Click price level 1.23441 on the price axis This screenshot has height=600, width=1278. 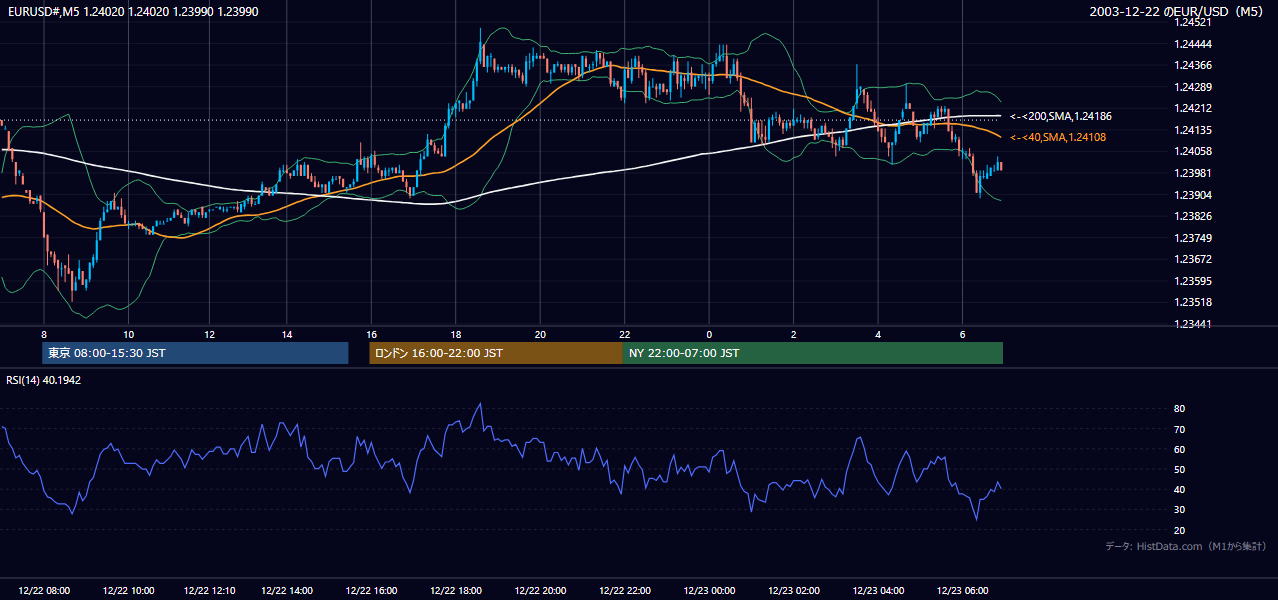pyautogui.click(x=1193, y=324)
